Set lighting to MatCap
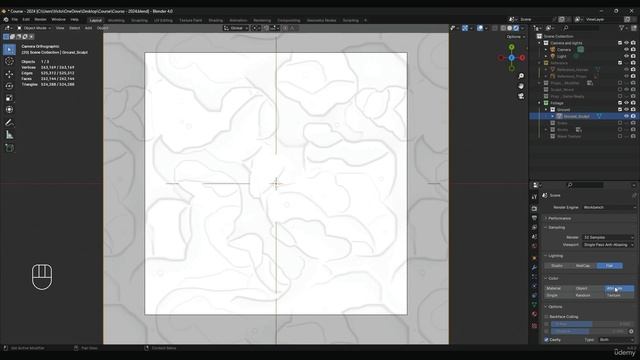This screenshot has height=360, width=640. pyautogui.click(x=583, y=266)
